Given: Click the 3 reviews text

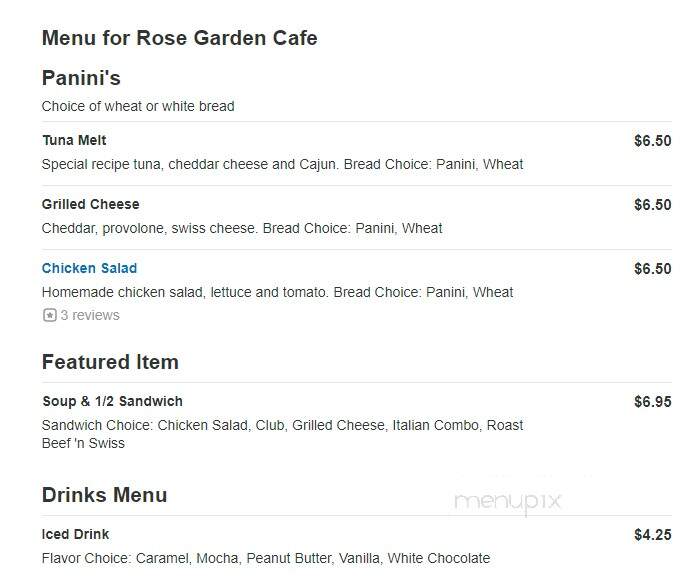Looking at the screenshot, I should click(x=90, y=315).
